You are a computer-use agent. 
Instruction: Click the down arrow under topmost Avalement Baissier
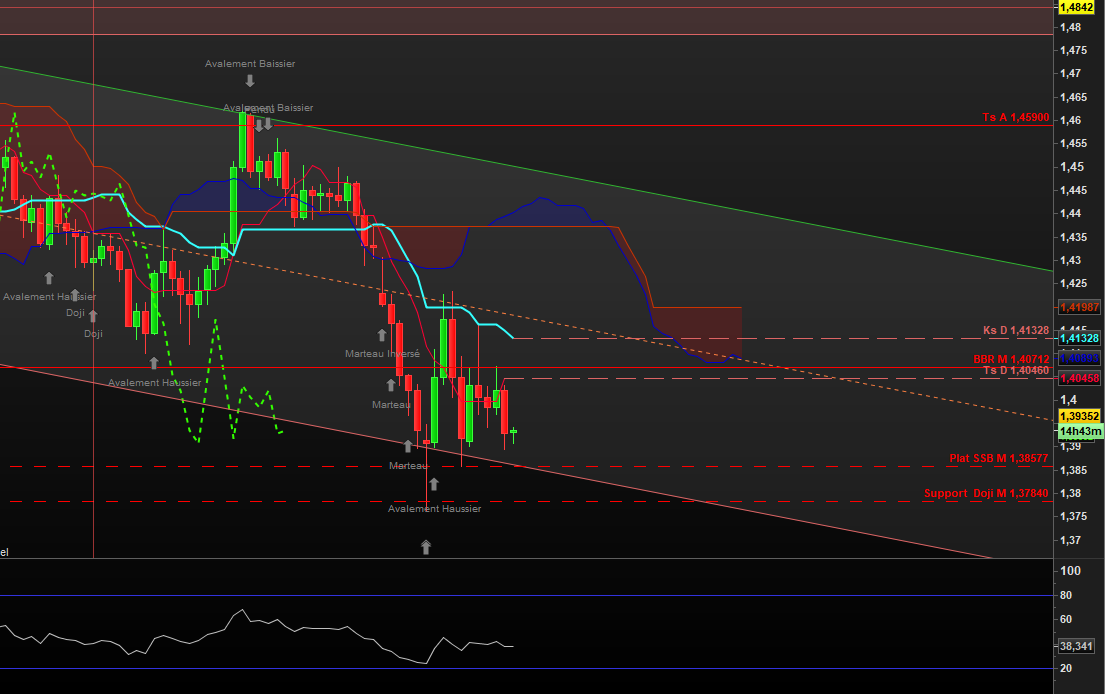pos(249,80)
